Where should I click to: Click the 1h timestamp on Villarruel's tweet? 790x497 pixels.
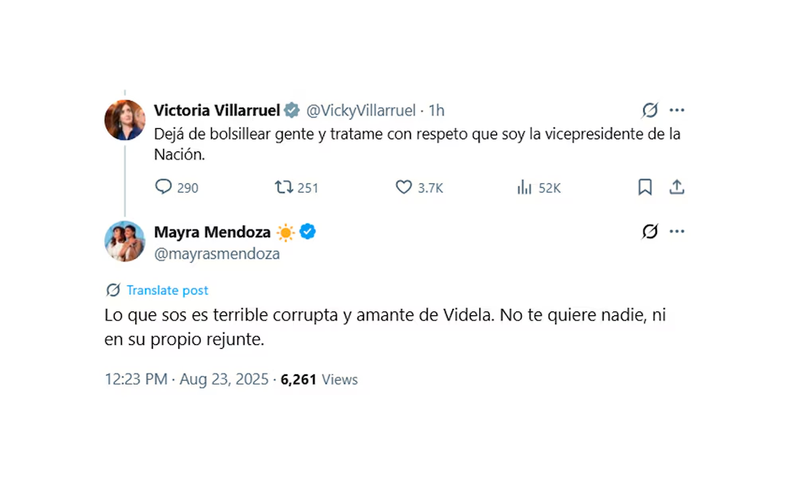[x=437, y=109]
